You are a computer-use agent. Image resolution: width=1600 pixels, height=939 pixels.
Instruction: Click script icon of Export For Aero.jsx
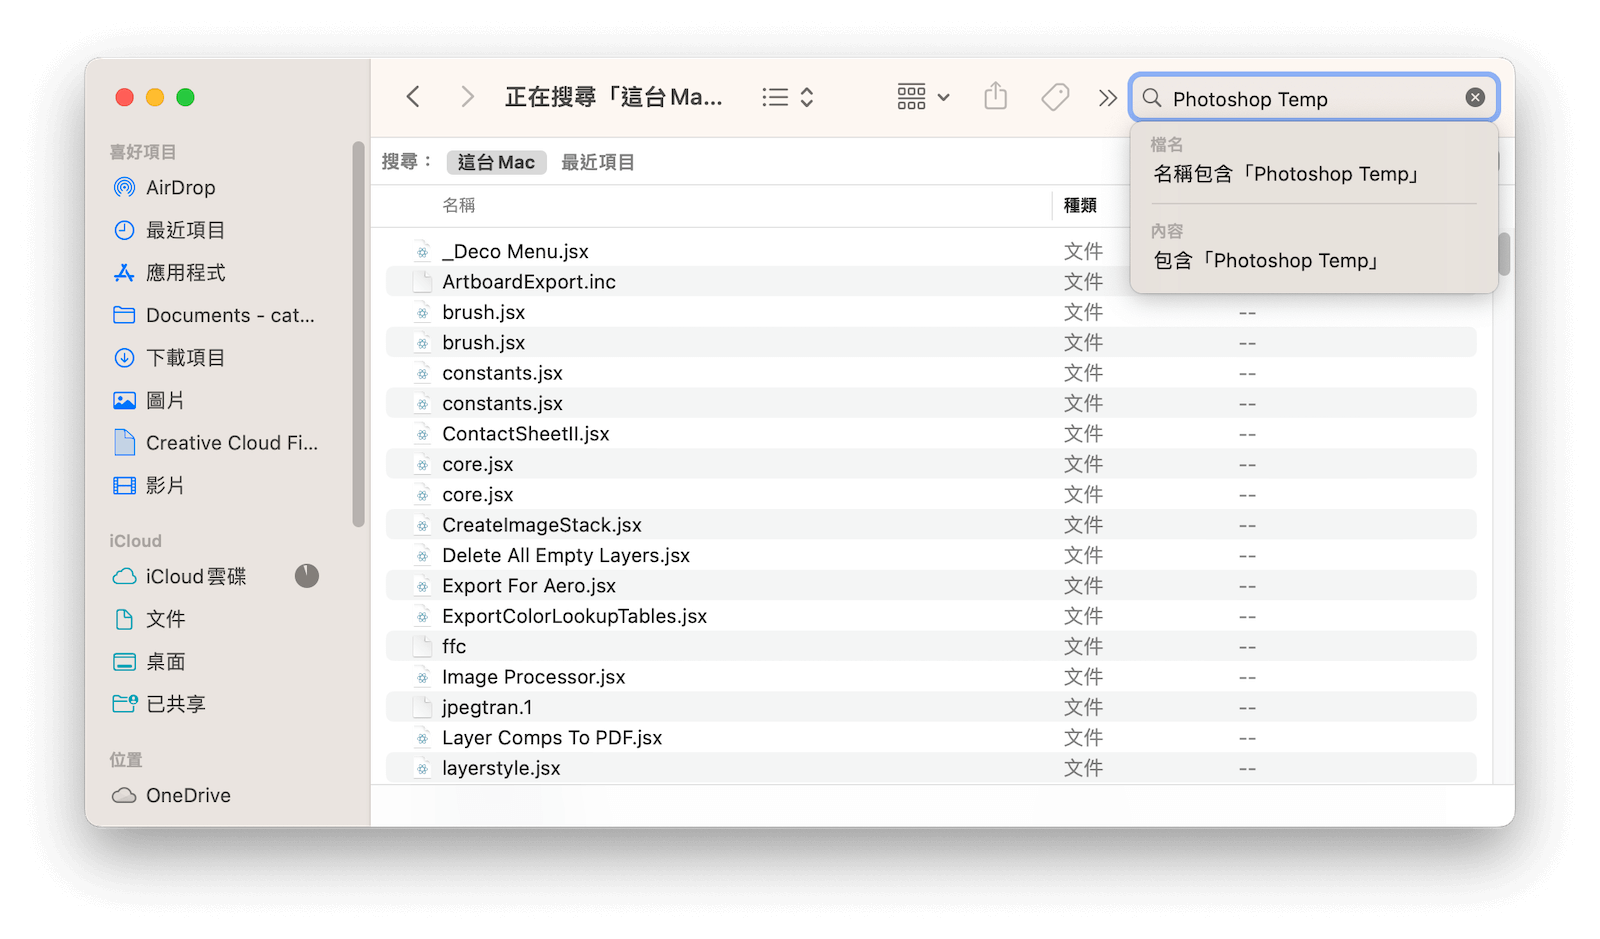click(422, 586)
